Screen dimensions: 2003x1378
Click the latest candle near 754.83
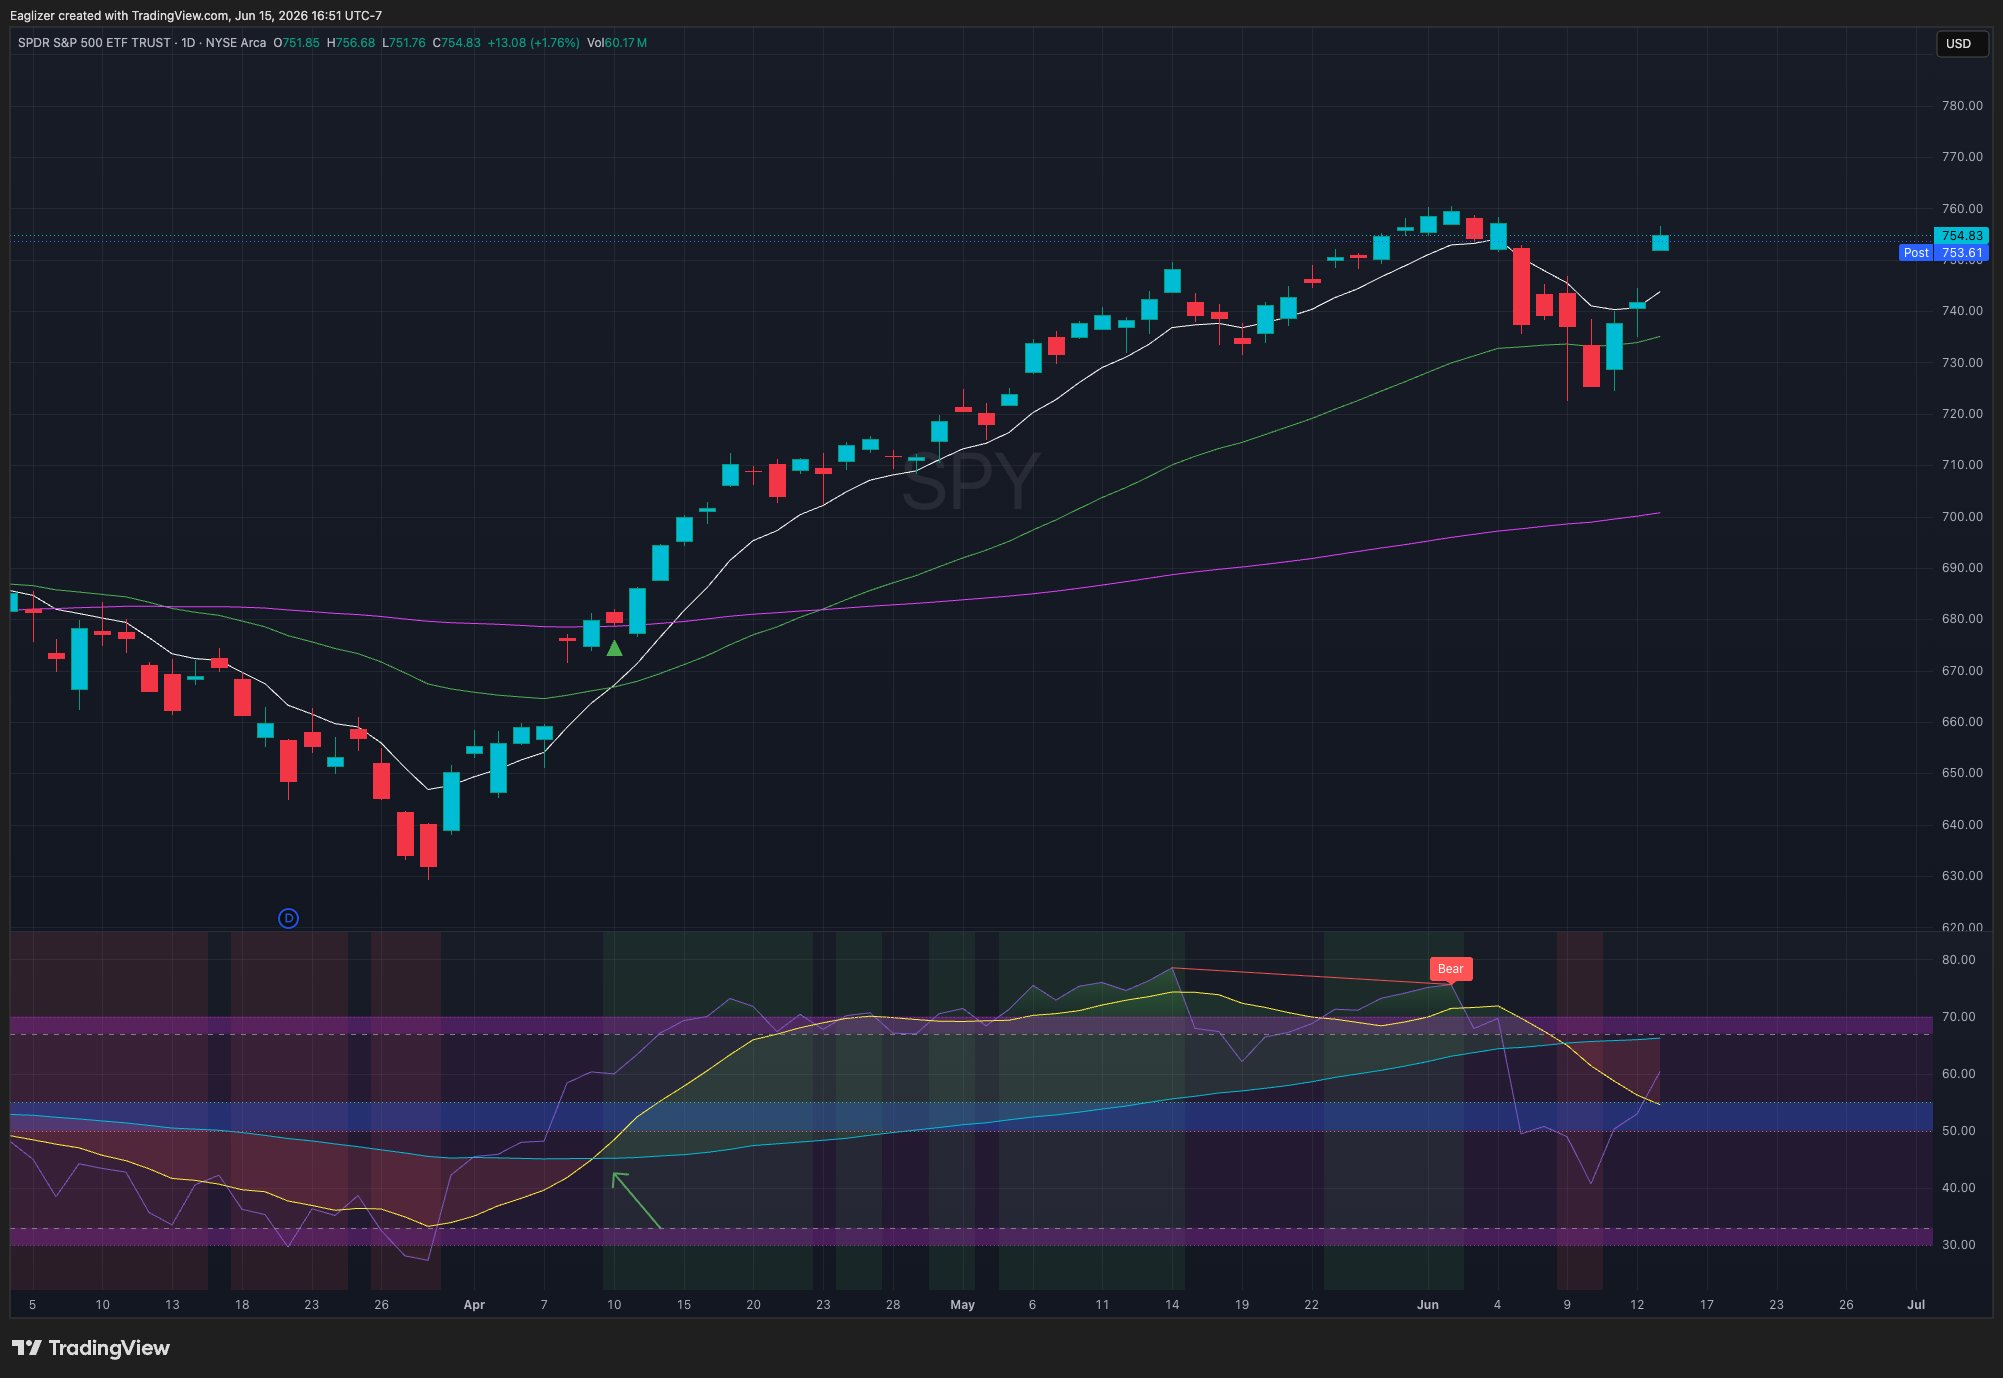[x=1660, y=242]
